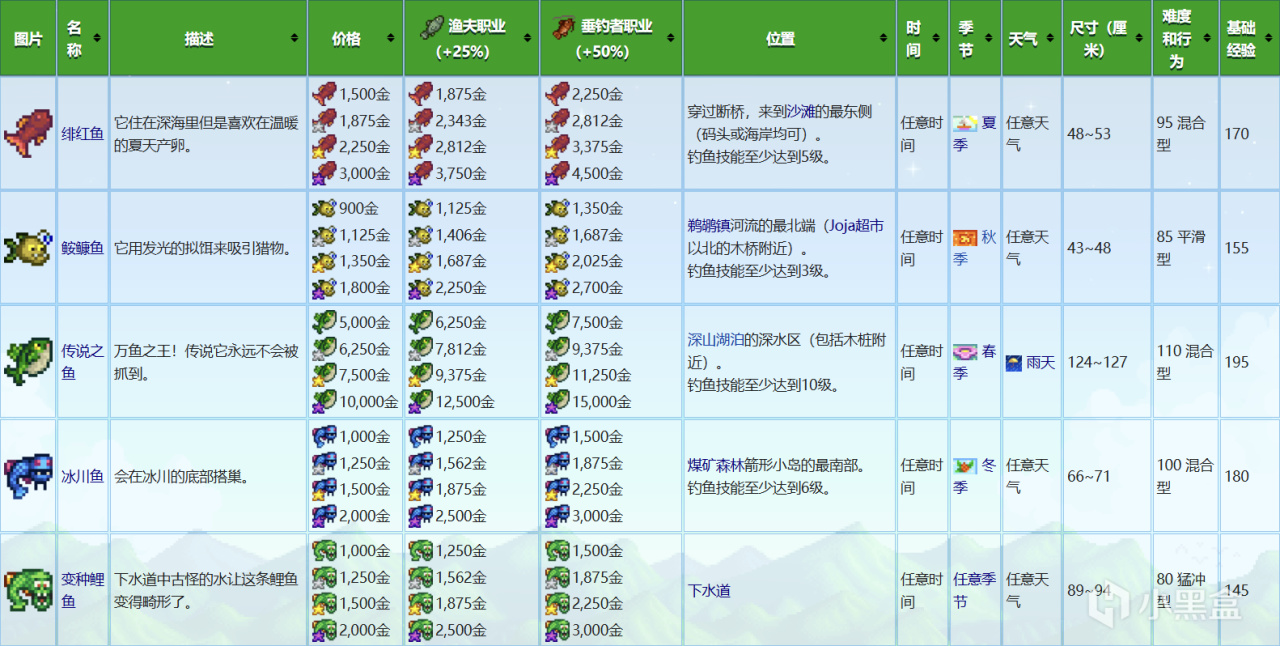Sort table by 位置 column arrows
1280x646 pixels.
883,38
